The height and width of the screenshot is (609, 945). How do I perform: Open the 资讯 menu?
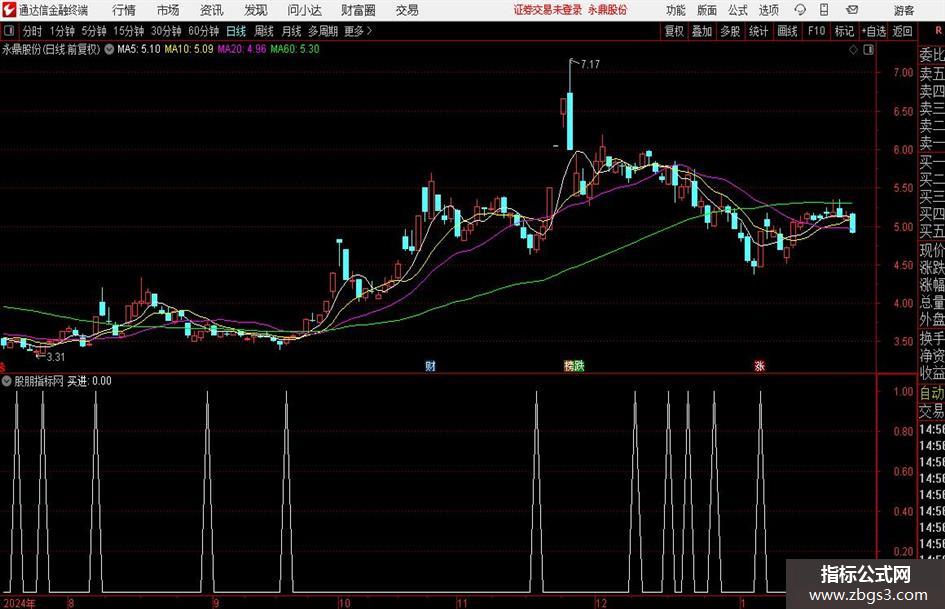pos(212,10)
